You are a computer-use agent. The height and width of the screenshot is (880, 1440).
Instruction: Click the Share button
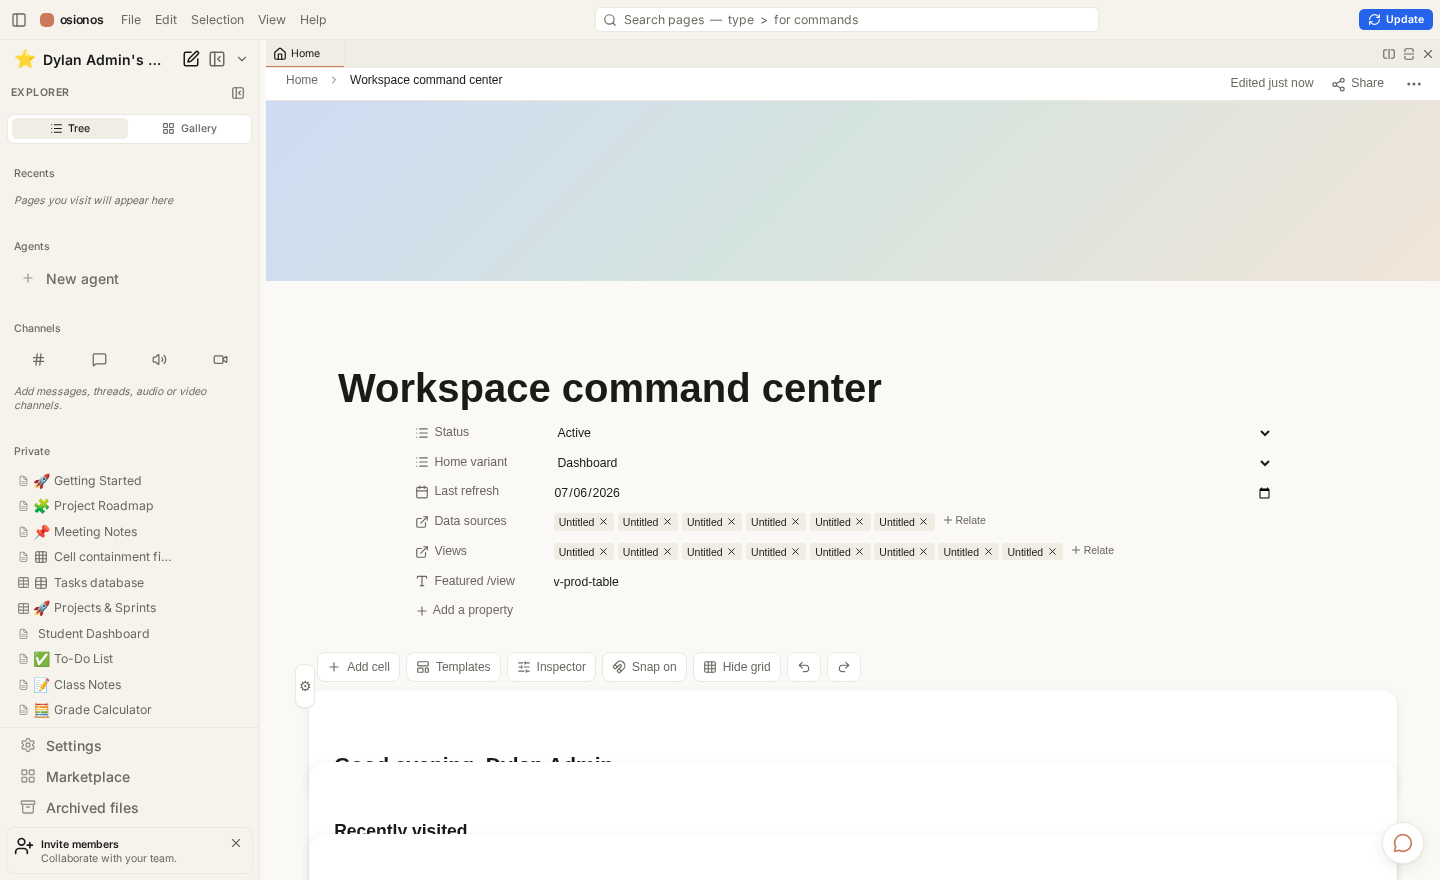[x=1358, y=84]
